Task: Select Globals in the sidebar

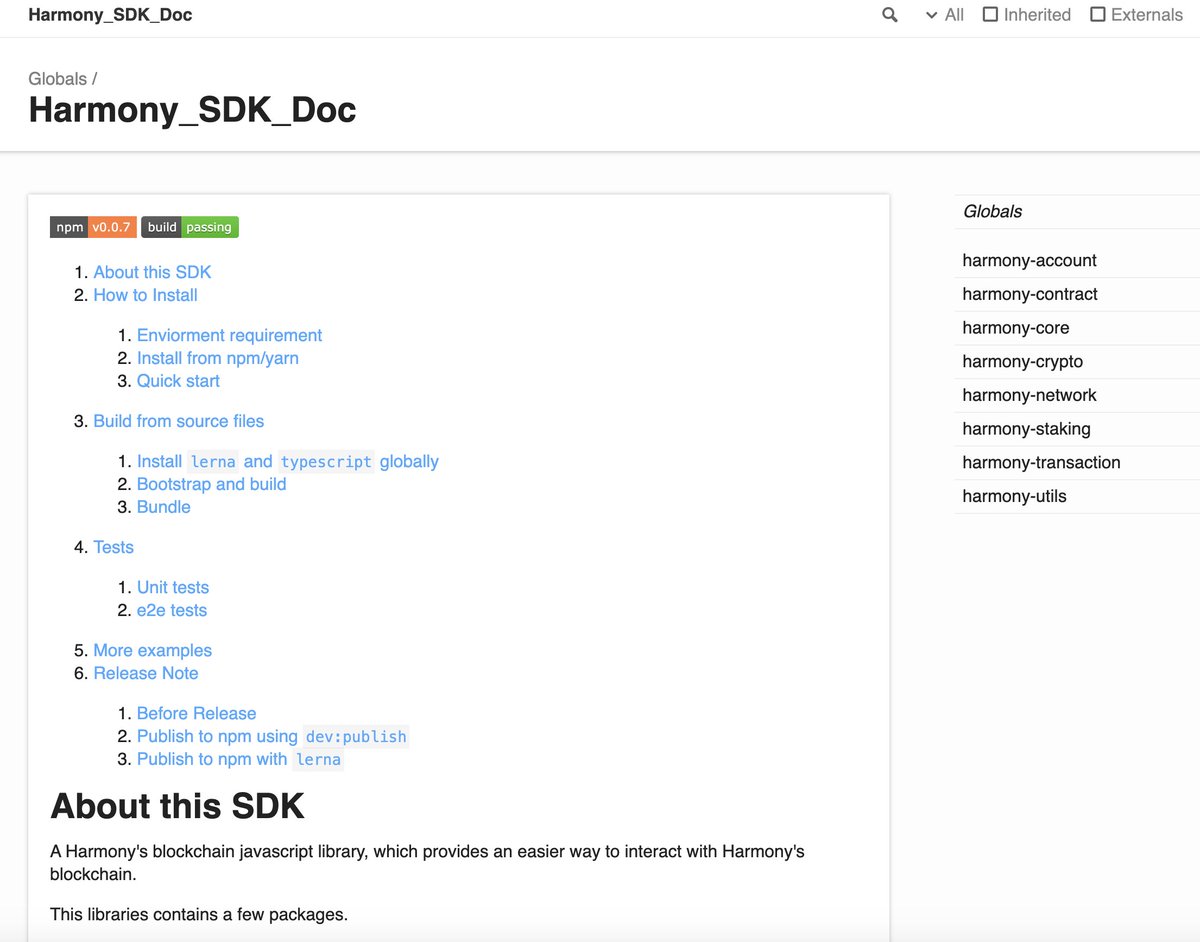Action: [992, 211]
